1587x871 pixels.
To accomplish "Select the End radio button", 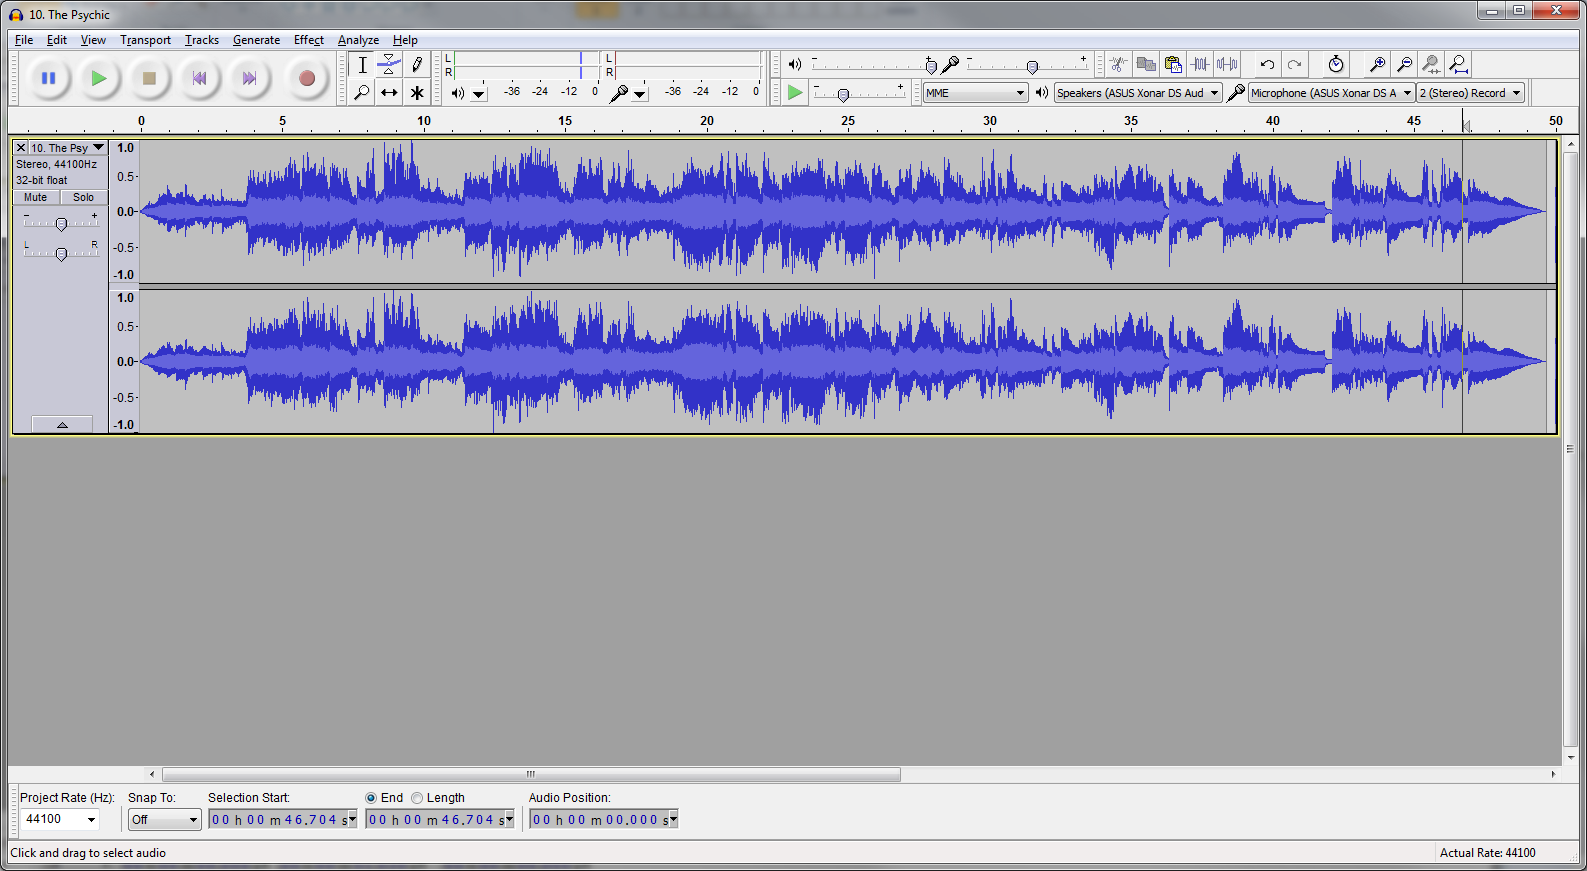I will (x=371, y=798).
